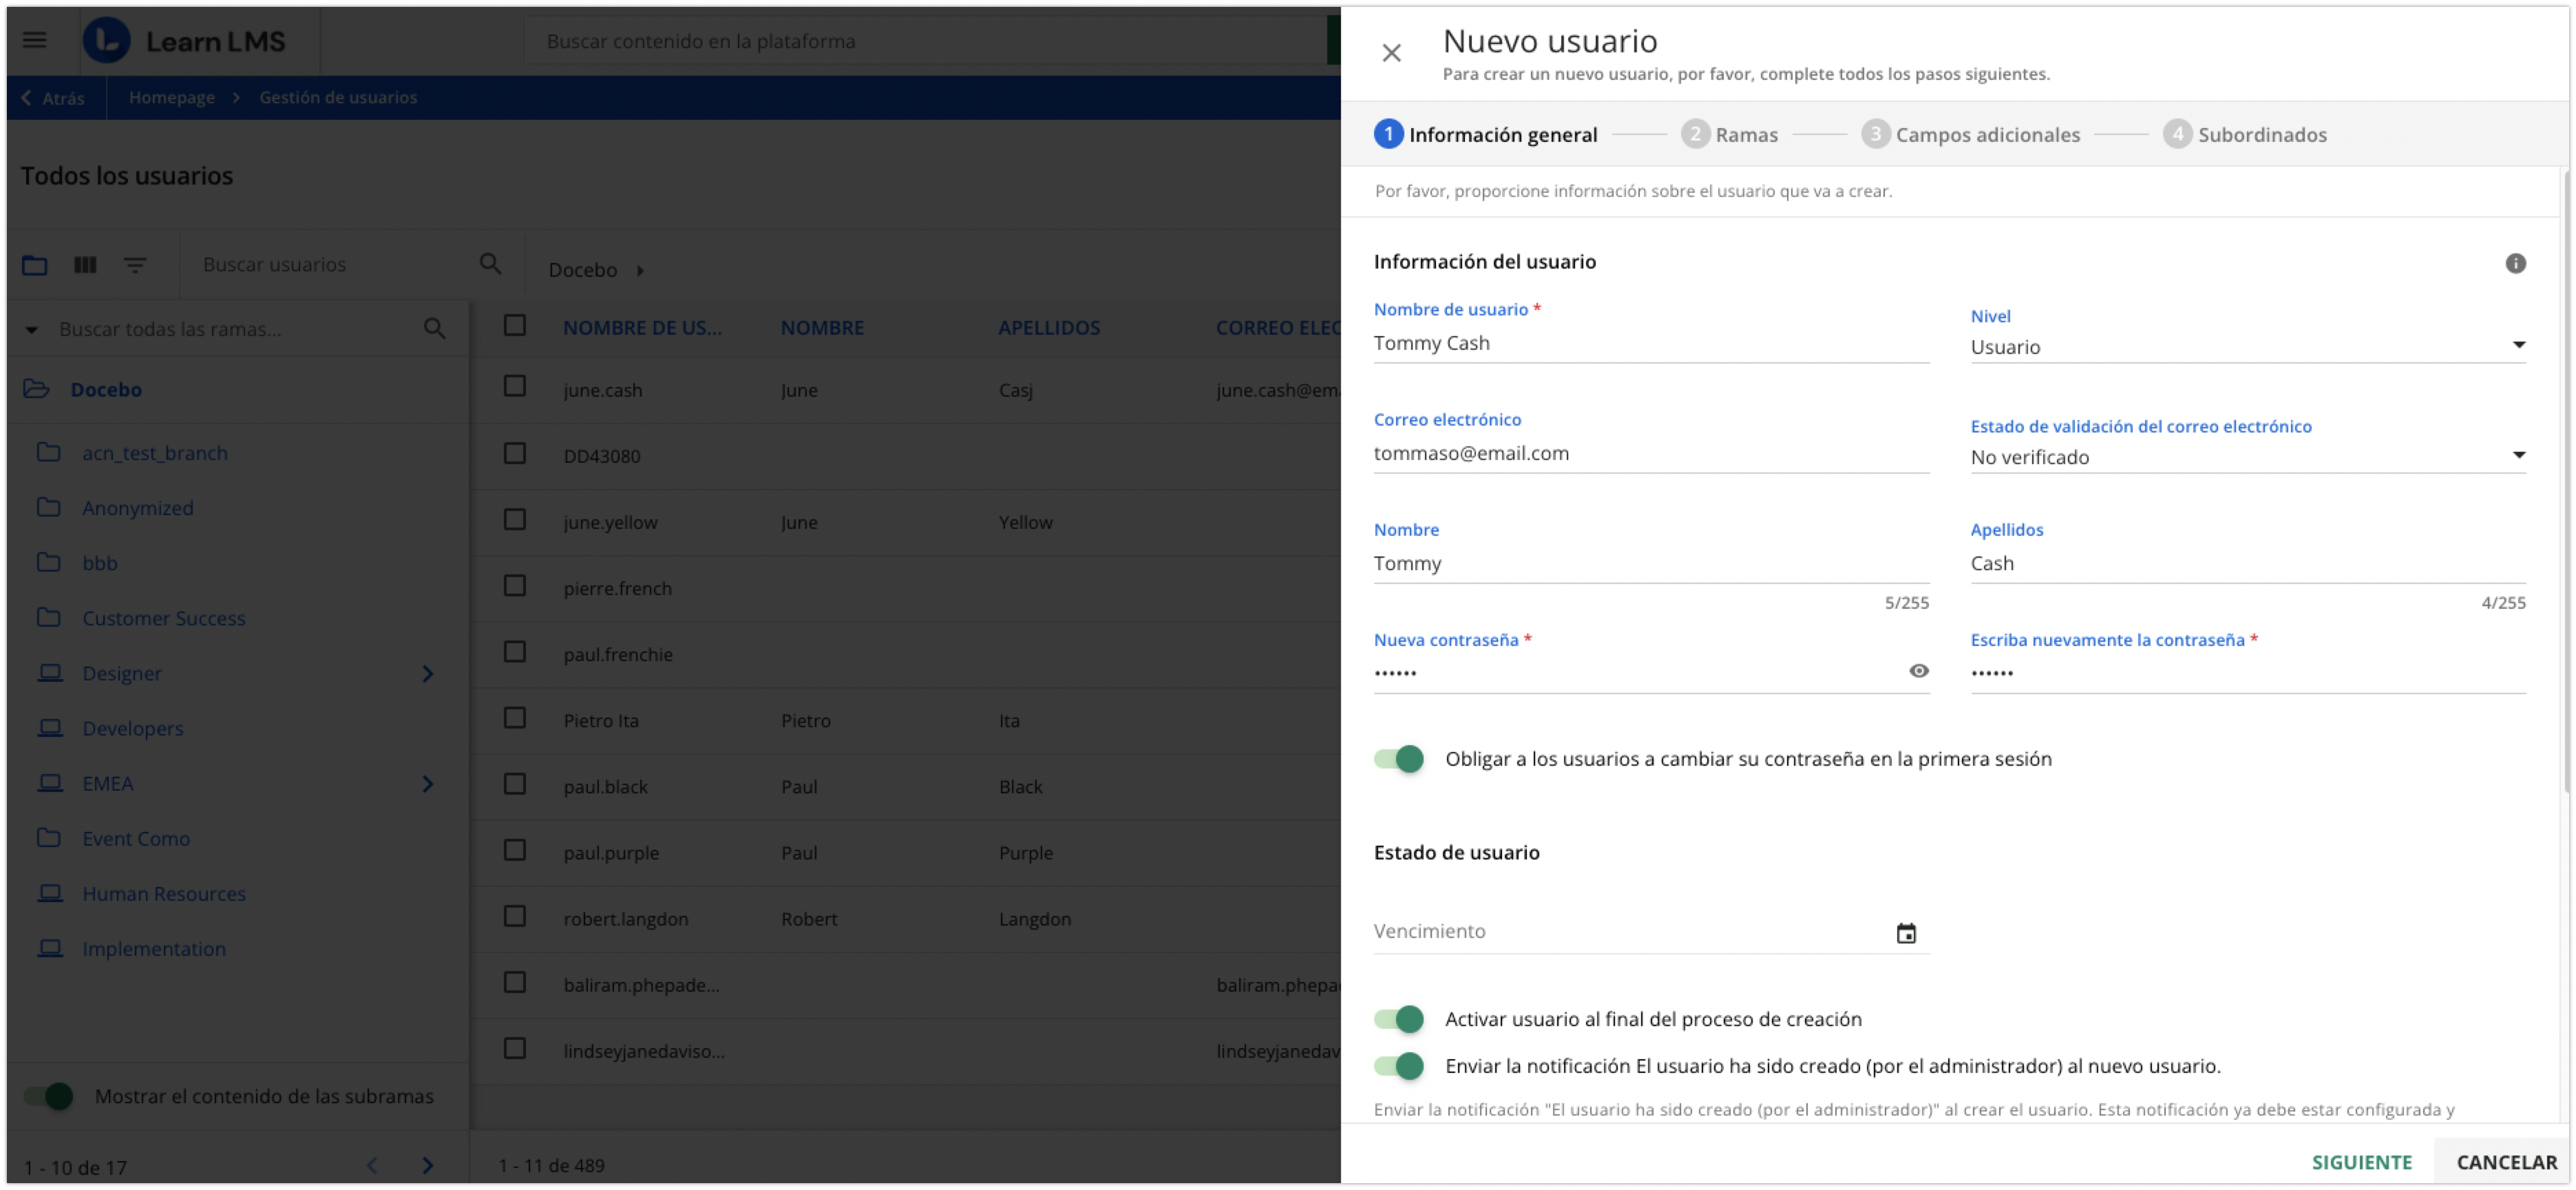Click the Docebo root folder icon
This screenshot has width=2576, height=1190.
coord(36,389)
